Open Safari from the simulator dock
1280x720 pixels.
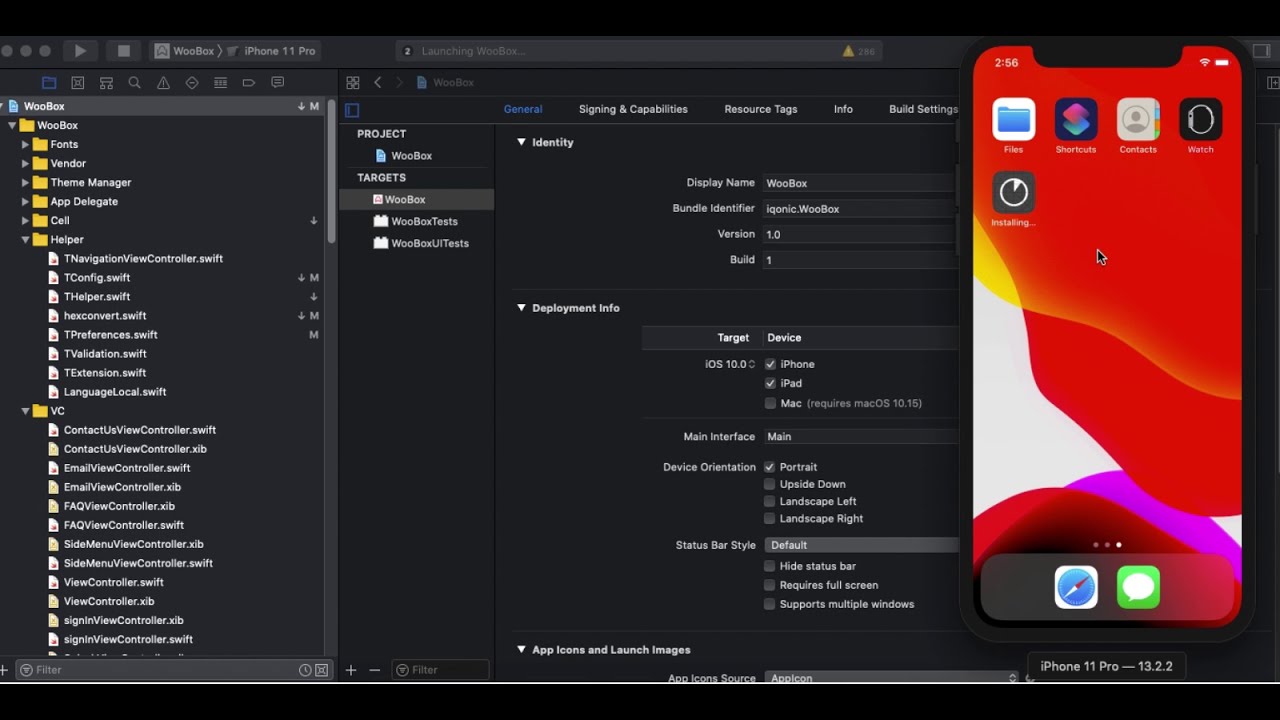click(1076, 588)
